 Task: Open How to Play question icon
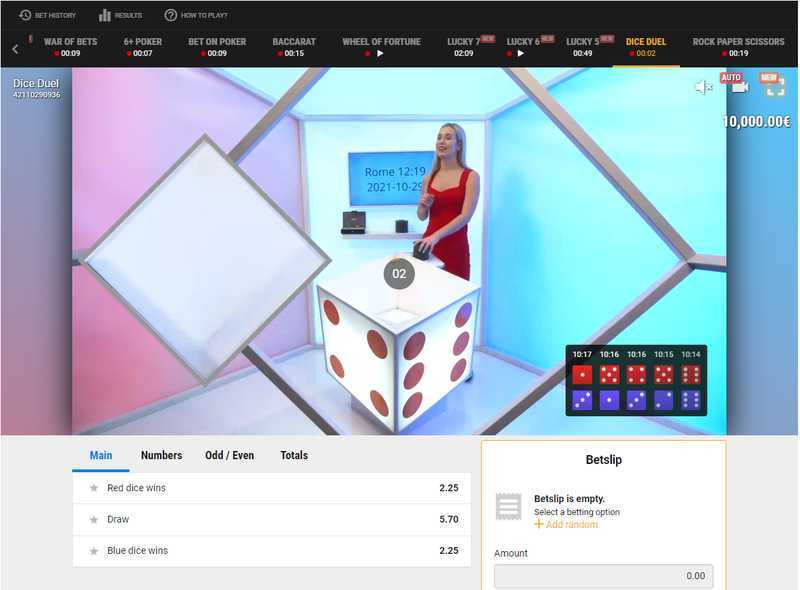coord(170,15)
